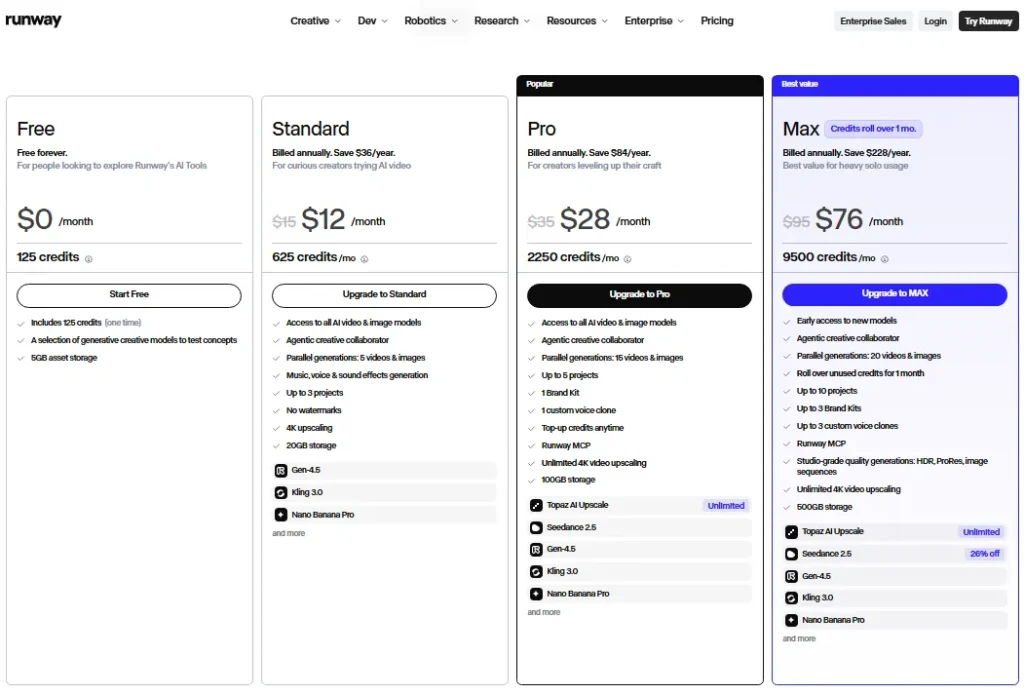This screenshot has width=1024, height=694.
Task: Expand the Robotics menu chevron
Action: (455, 21)
